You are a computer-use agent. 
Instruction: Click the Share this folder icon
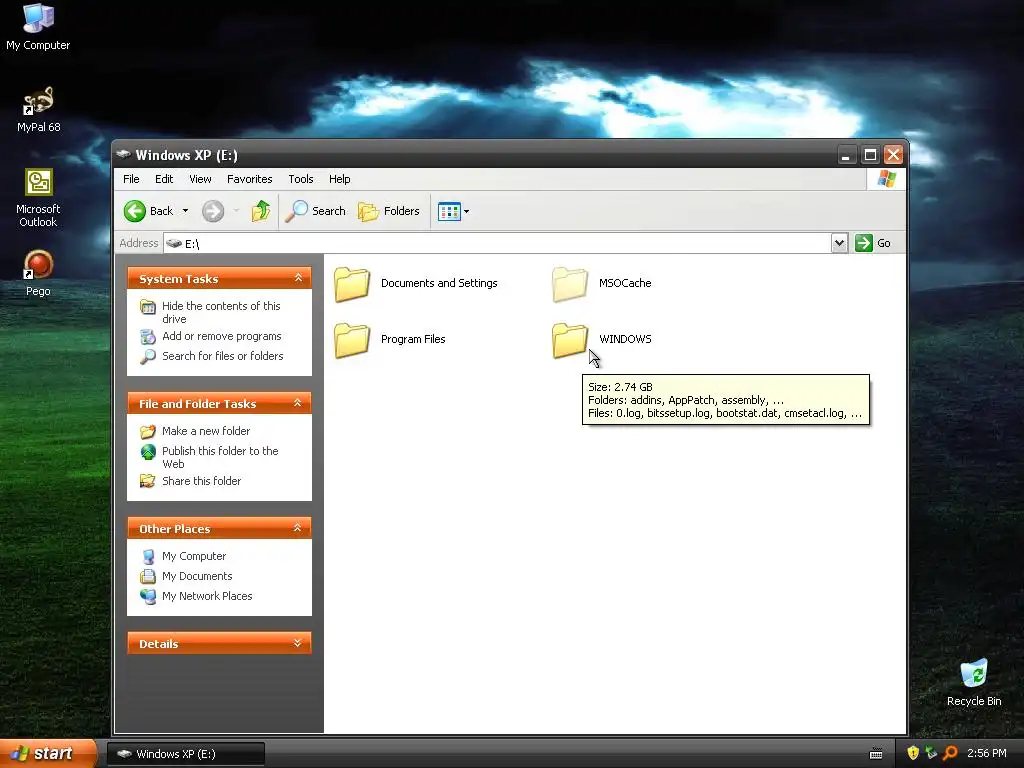pos(148,481)
